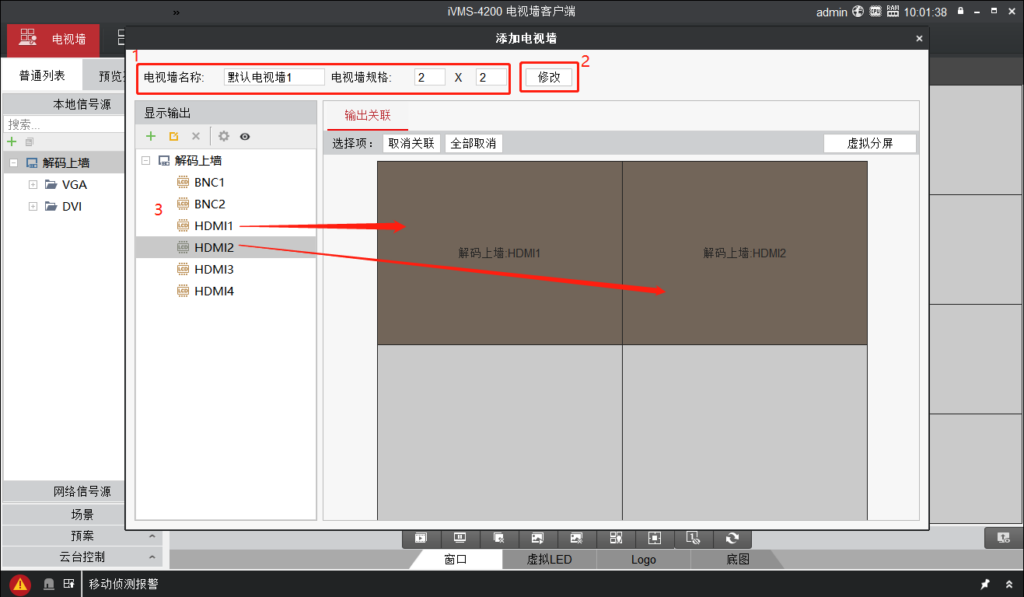Open the gear settings icon under 显示输出
This screenshot has width=1024, height=597.
click(x=224, y=136)
